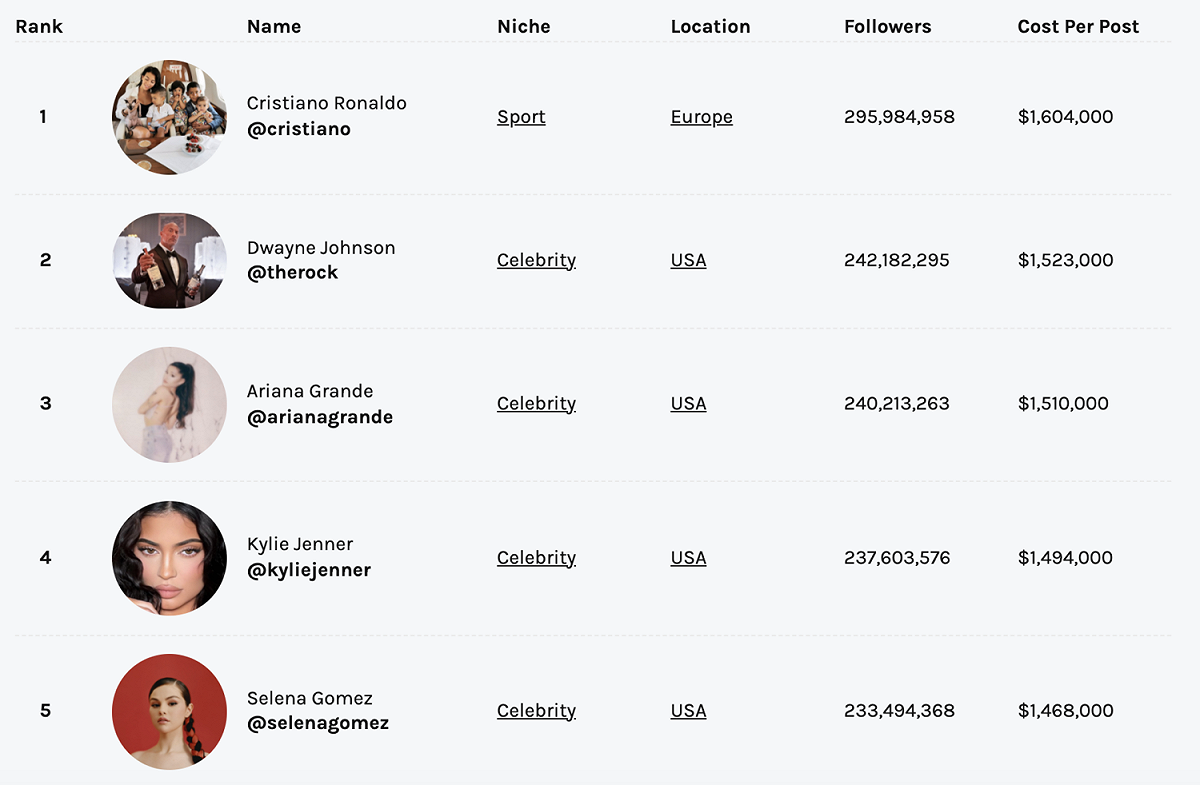Select the @kyliejenner handle
Viewport: 1200px width, 785px height.
309,570
